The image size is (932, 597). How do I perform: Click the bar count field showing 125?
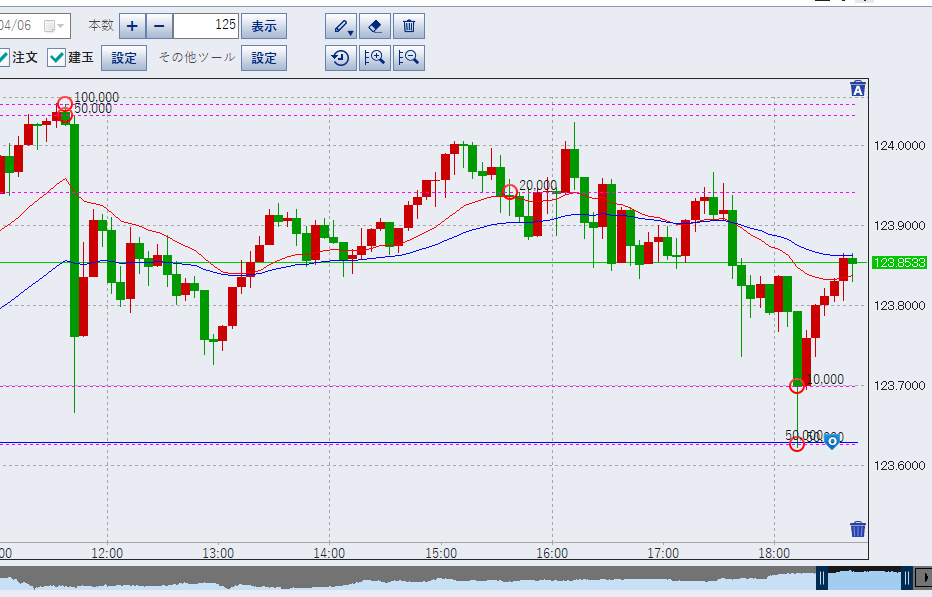pos(206,26)
